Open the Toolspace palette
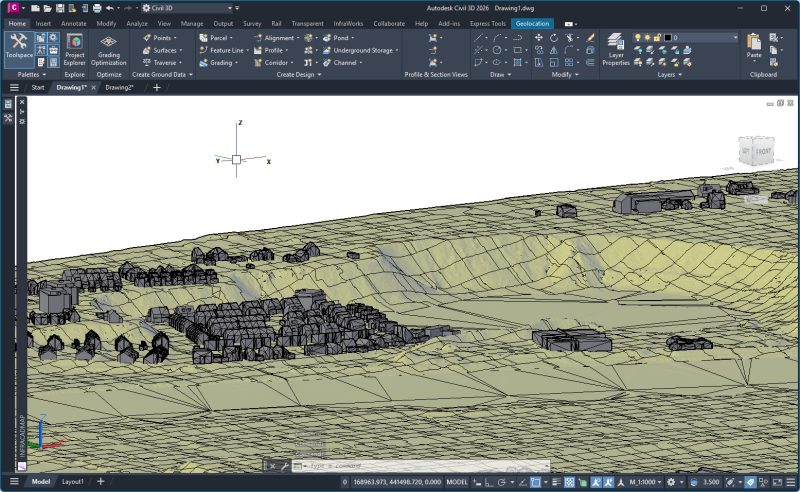 pos(18,45)
